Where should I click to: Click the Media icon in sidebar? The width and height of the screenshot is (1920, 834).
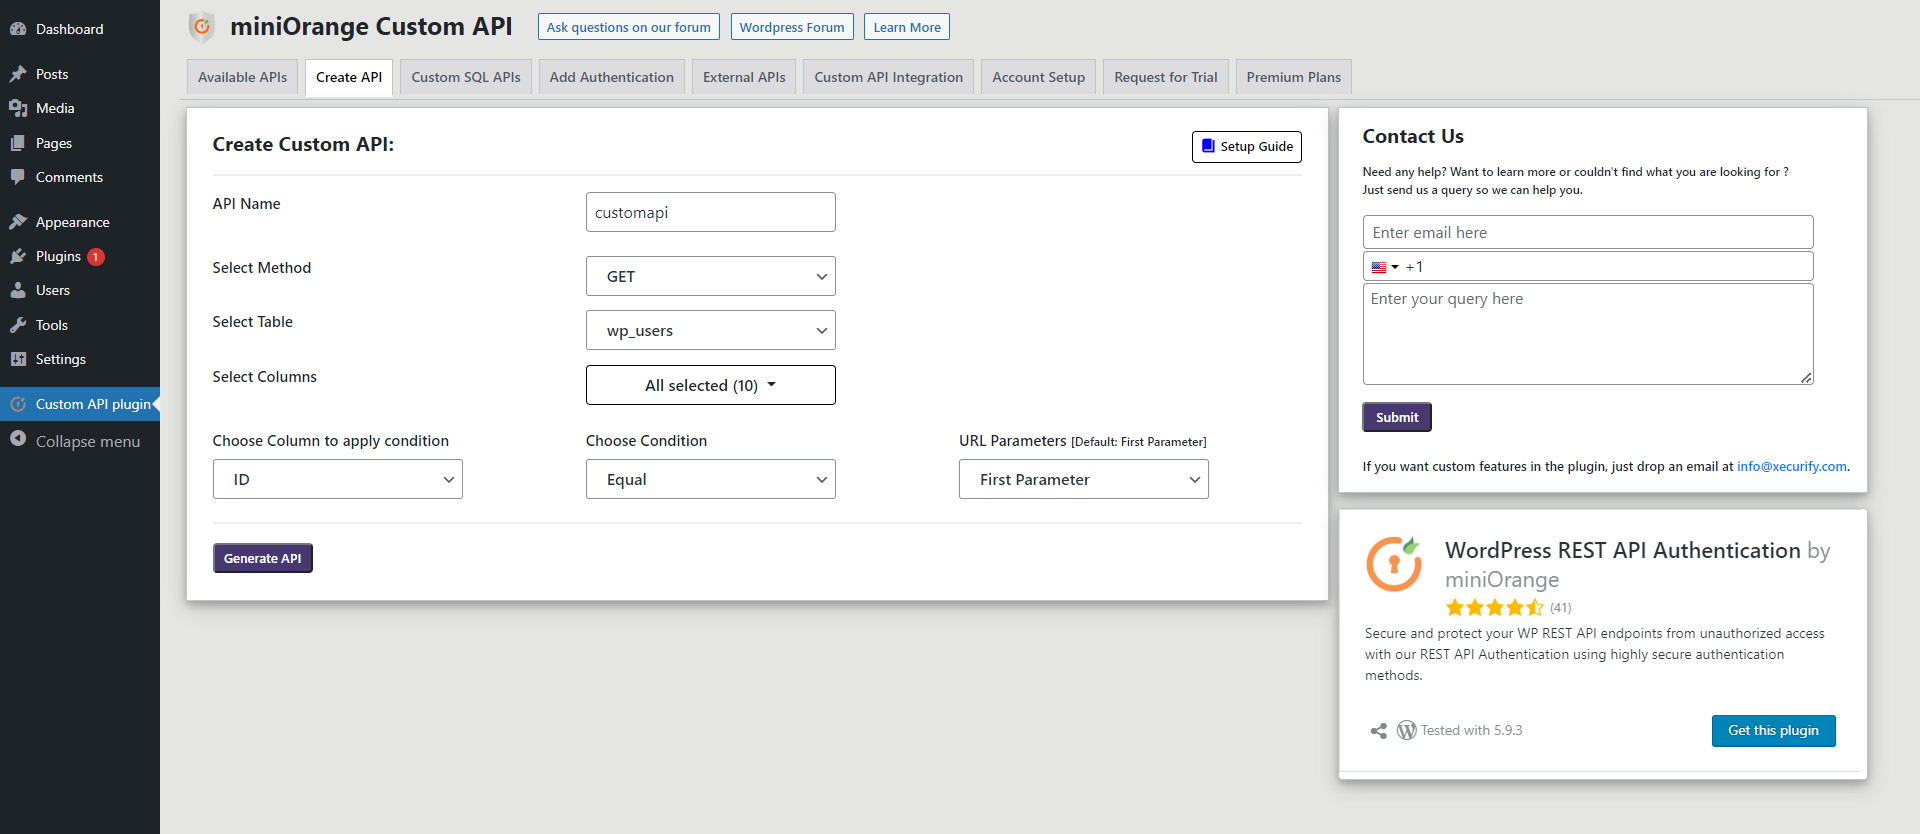[x=18, y=108]
